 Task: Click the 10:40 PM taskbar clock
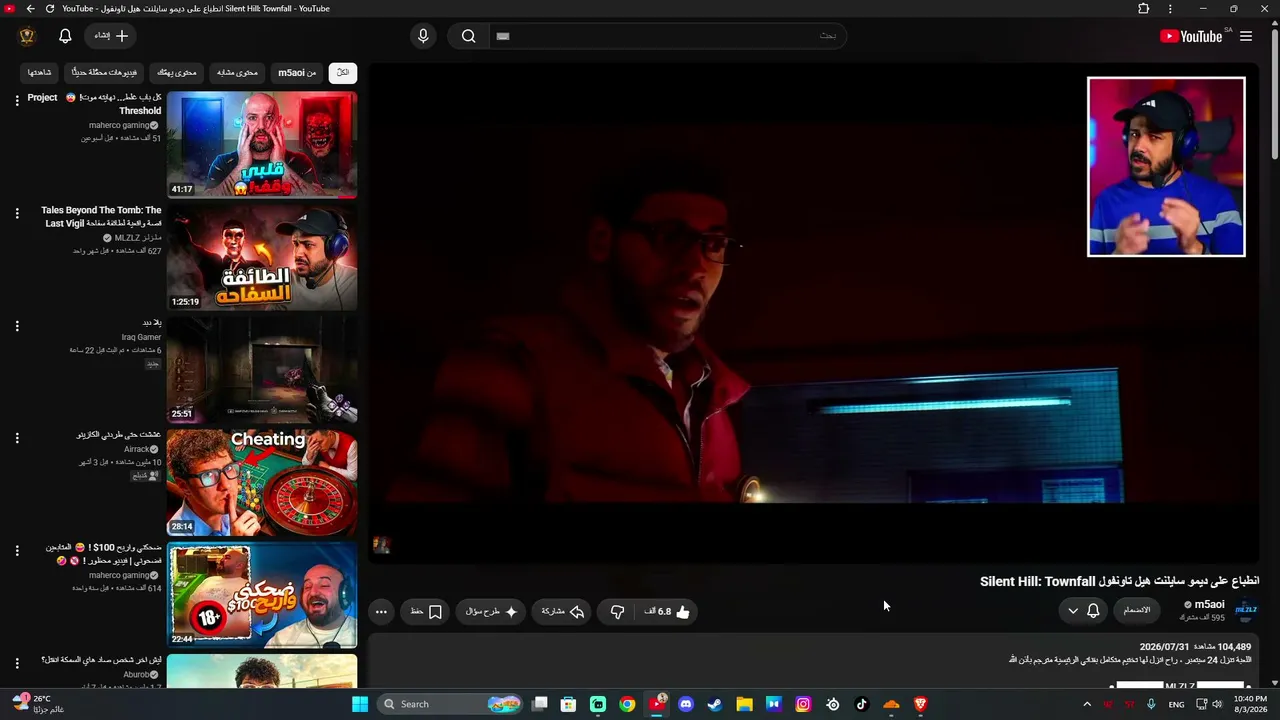[x=1251, y=704]
